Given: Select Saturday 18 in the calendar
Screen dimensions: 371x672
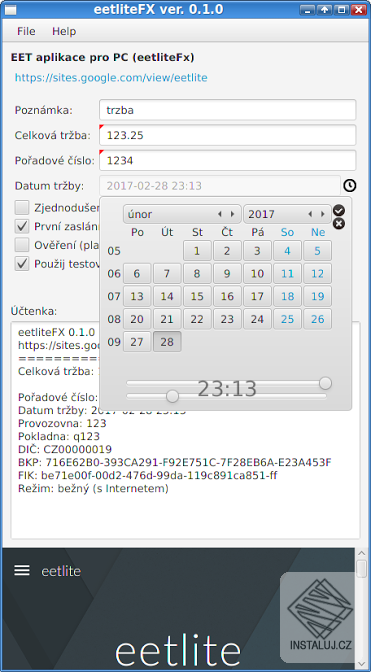Looking at the screenshot, I should [287, 296].
